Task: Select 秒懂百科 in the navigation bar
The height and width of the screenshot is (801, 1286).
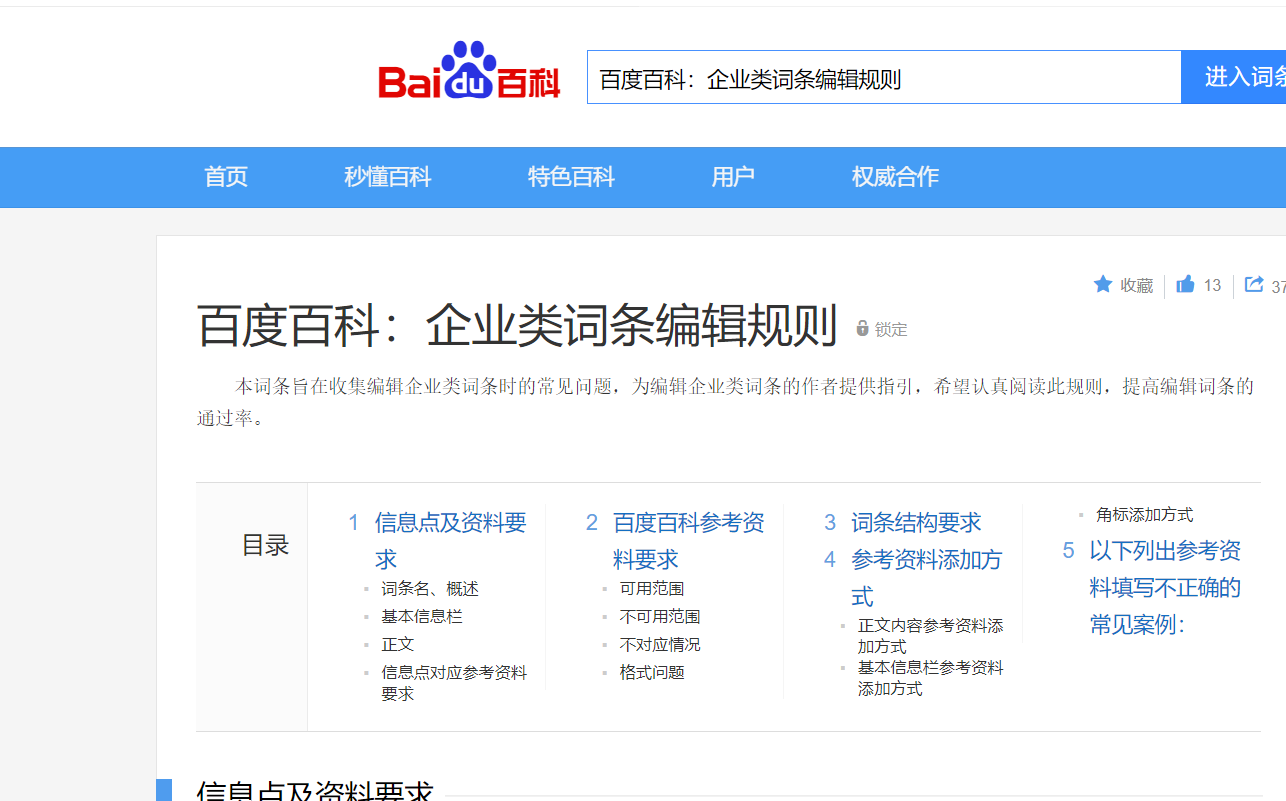Action: (387, 177)
